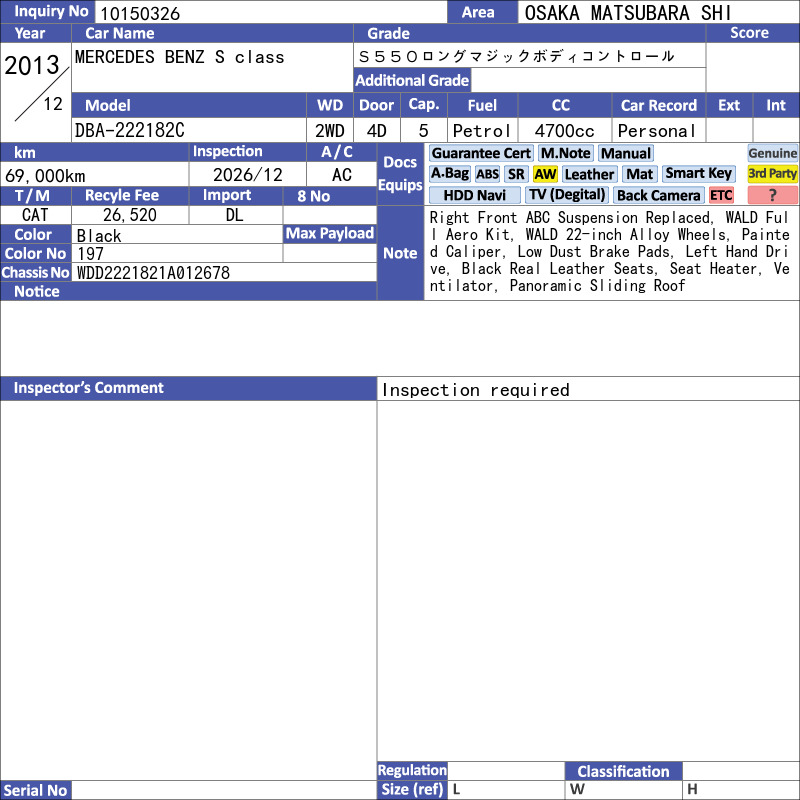Click inspection date 2026/12
This screenshot has width=800, height=800.
tap(247, 175)
